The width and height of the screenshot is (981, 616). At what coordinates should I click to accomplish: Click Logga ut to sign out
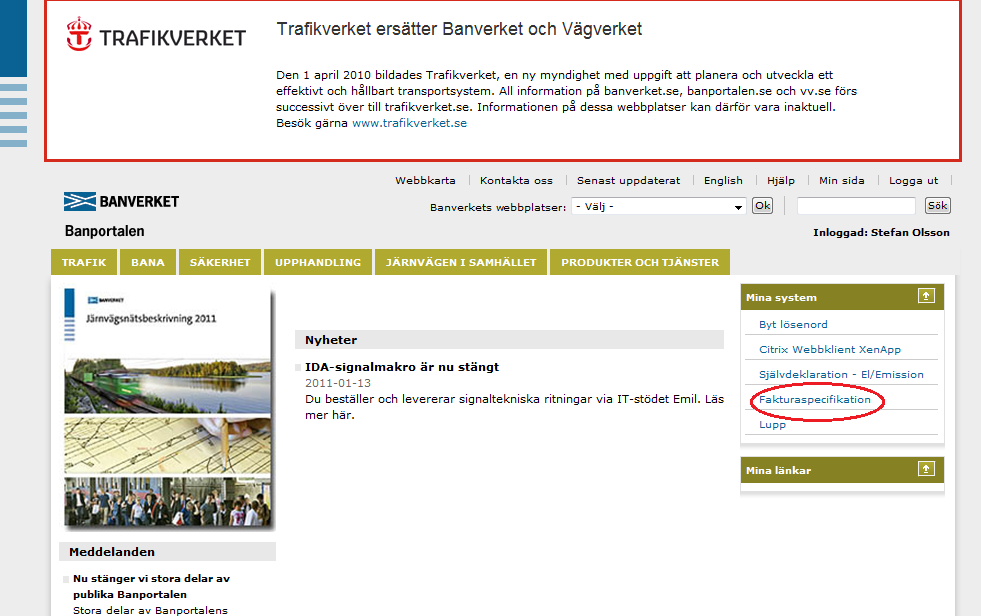coord(913,180)
